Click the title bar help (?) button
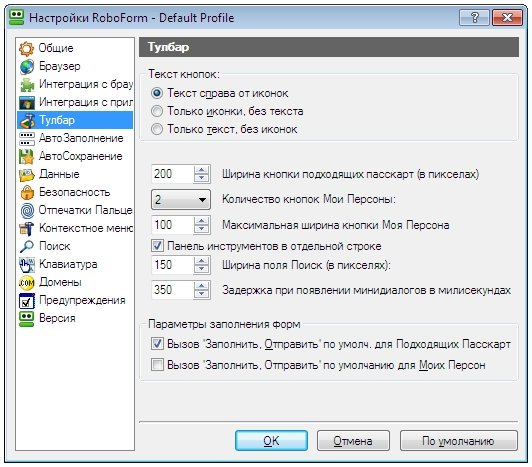The width and height of the screenshot is (532, 467). pyautogui.click(x=474, y=17)
